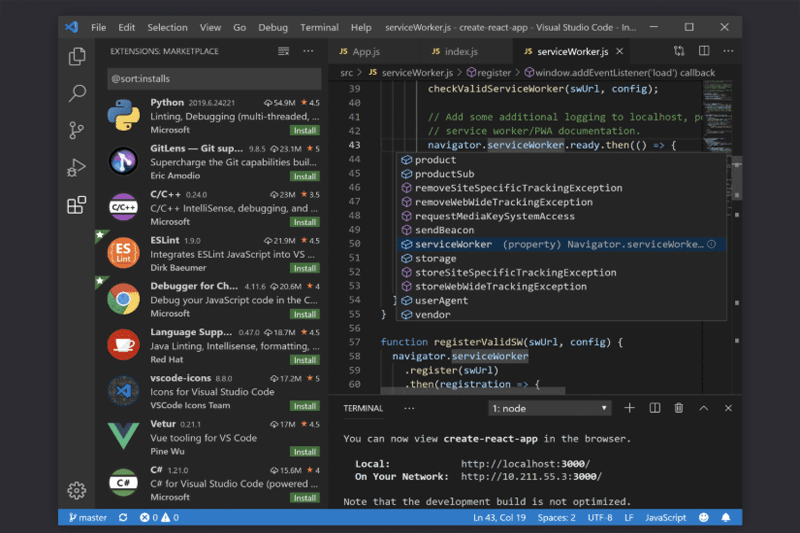Image resolution: width=800 pixels, height=533 pixels.
Task: Open the terminal selector '1: node' dropdown
Action: (x=549, y=408)
